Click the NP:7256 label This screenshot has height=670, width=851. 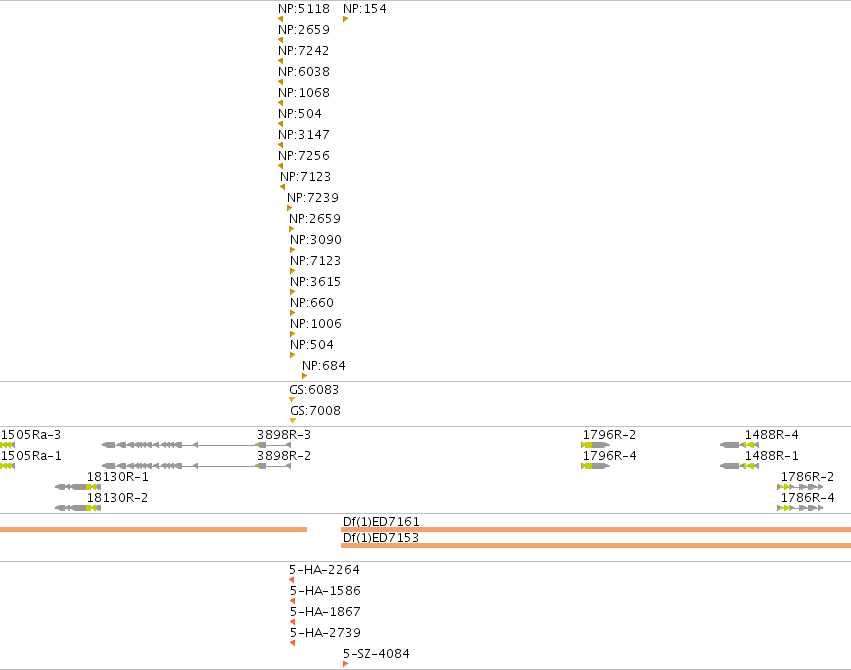point(304,156)
